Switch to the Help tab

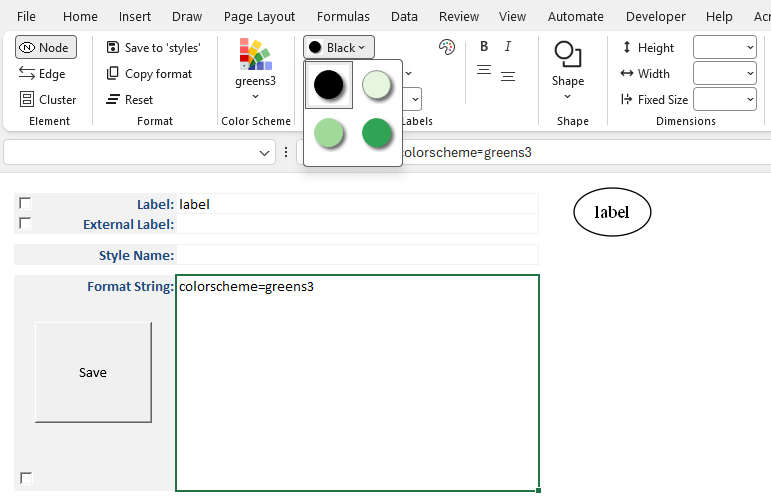point(719,17)
